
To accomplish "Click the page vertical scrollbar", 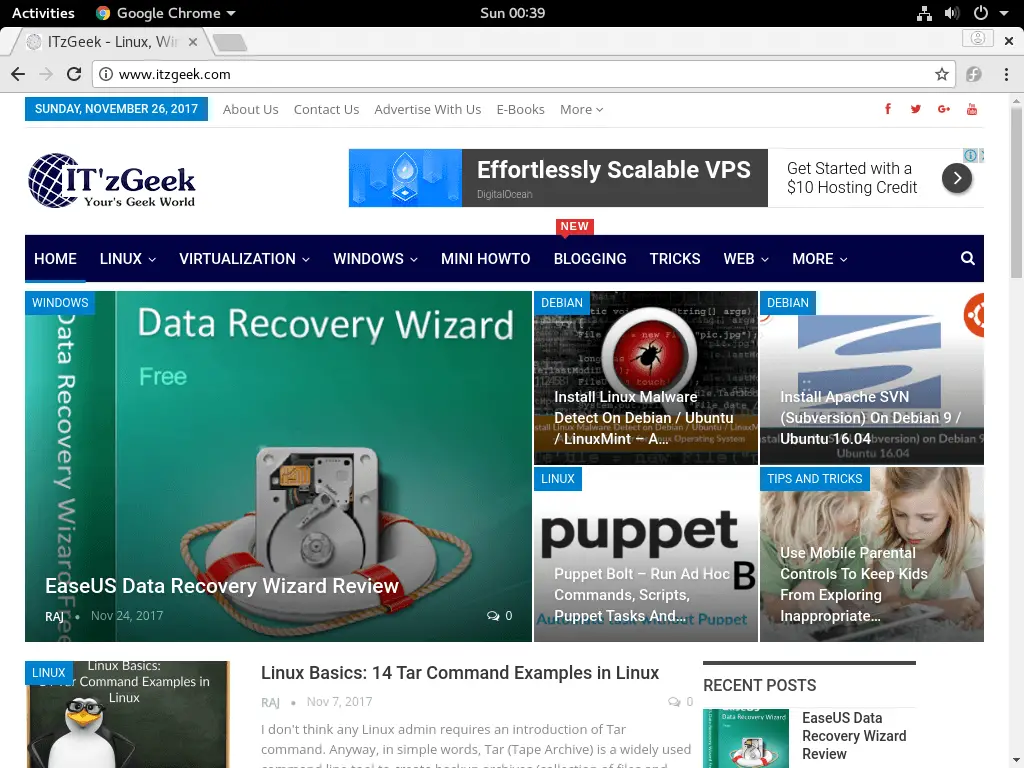I will click(x=1016, y=191).
